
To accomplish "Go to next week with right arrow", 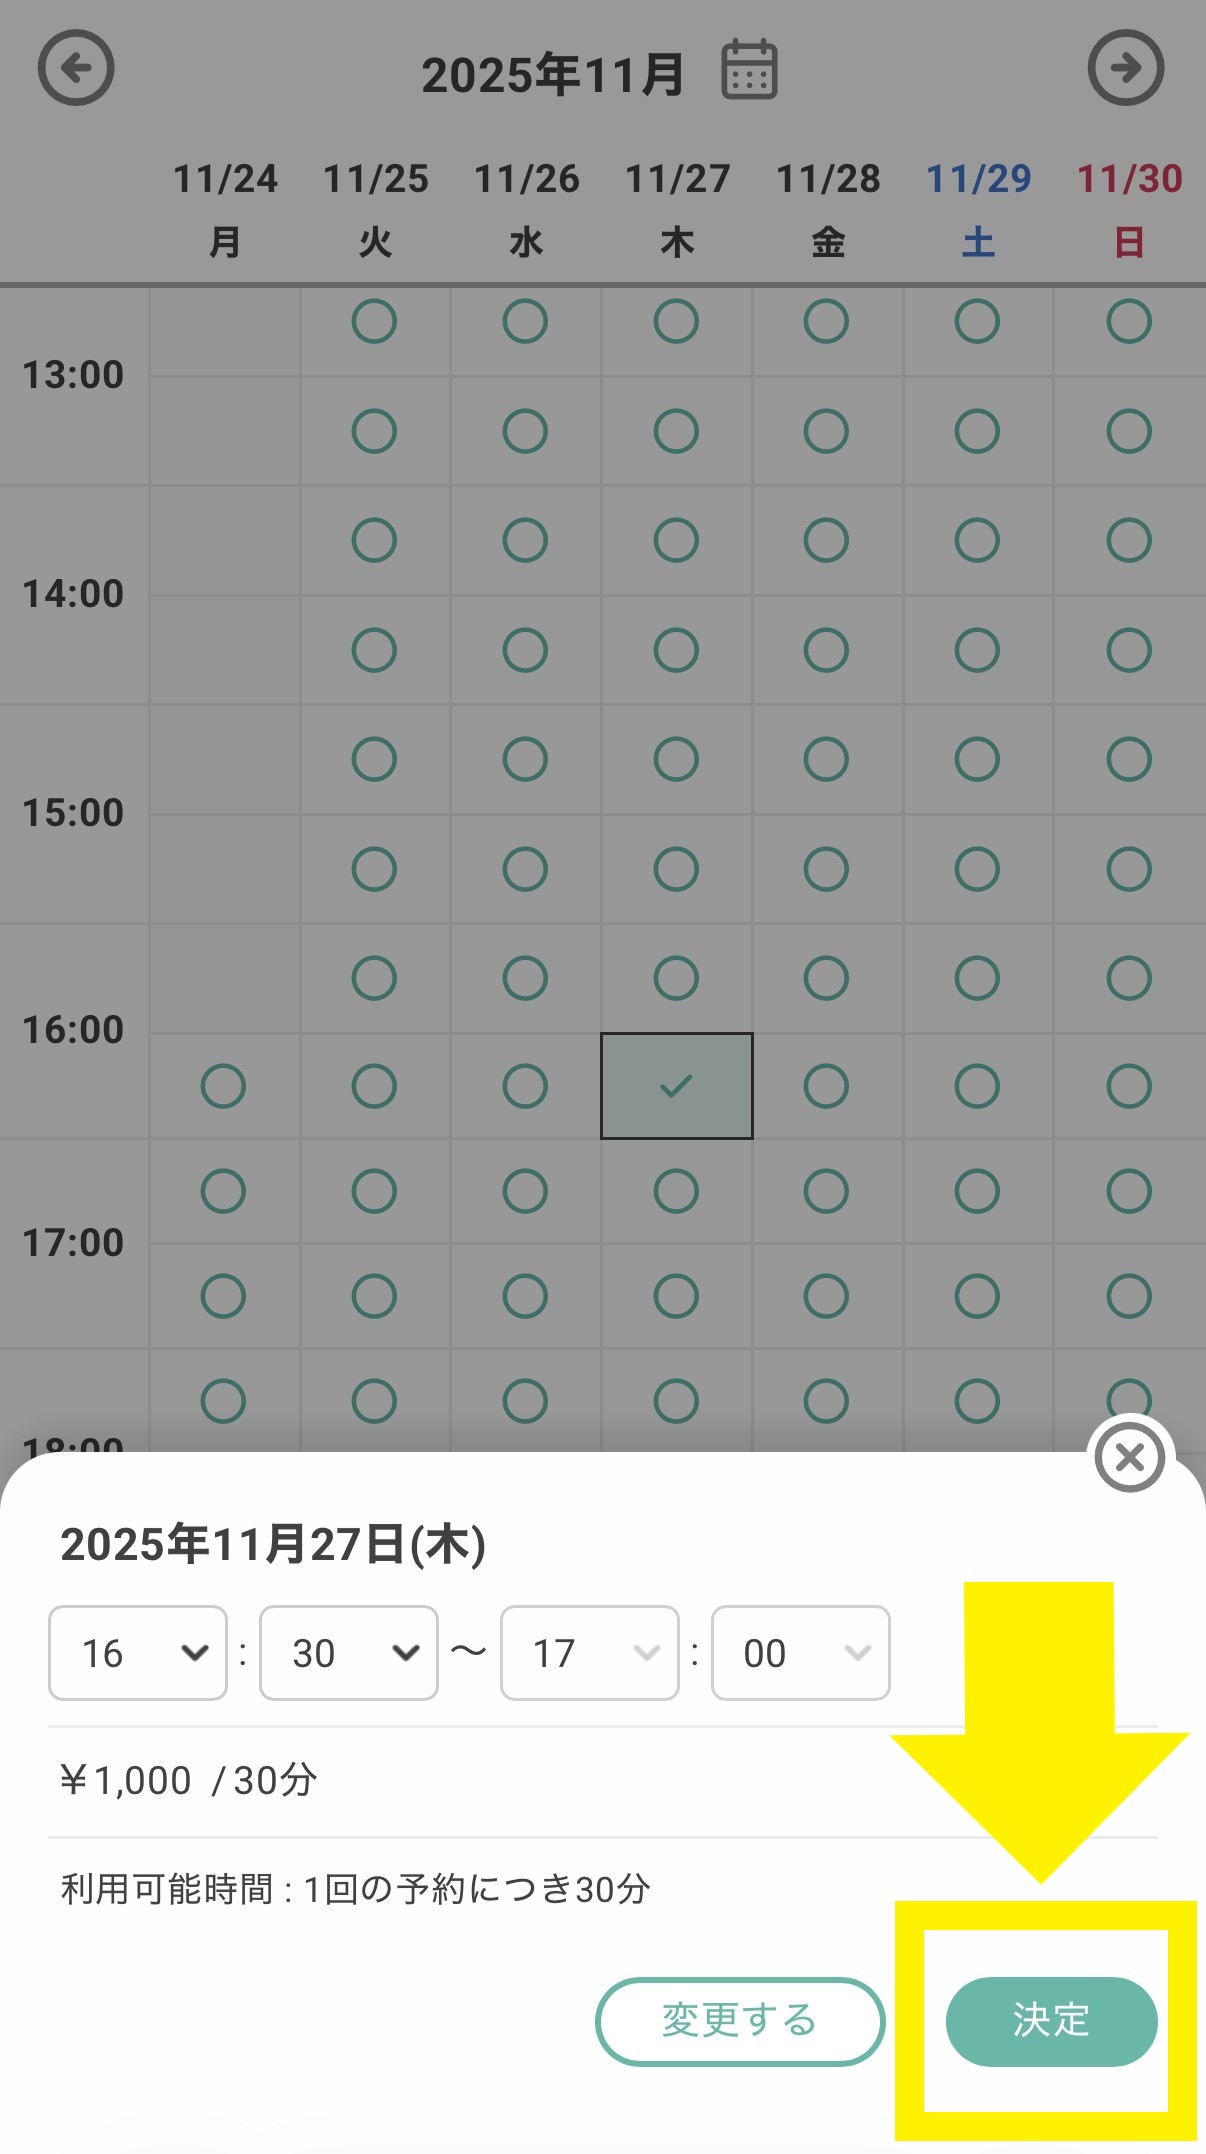I will pyautogui.click(x=1125, y=68).
